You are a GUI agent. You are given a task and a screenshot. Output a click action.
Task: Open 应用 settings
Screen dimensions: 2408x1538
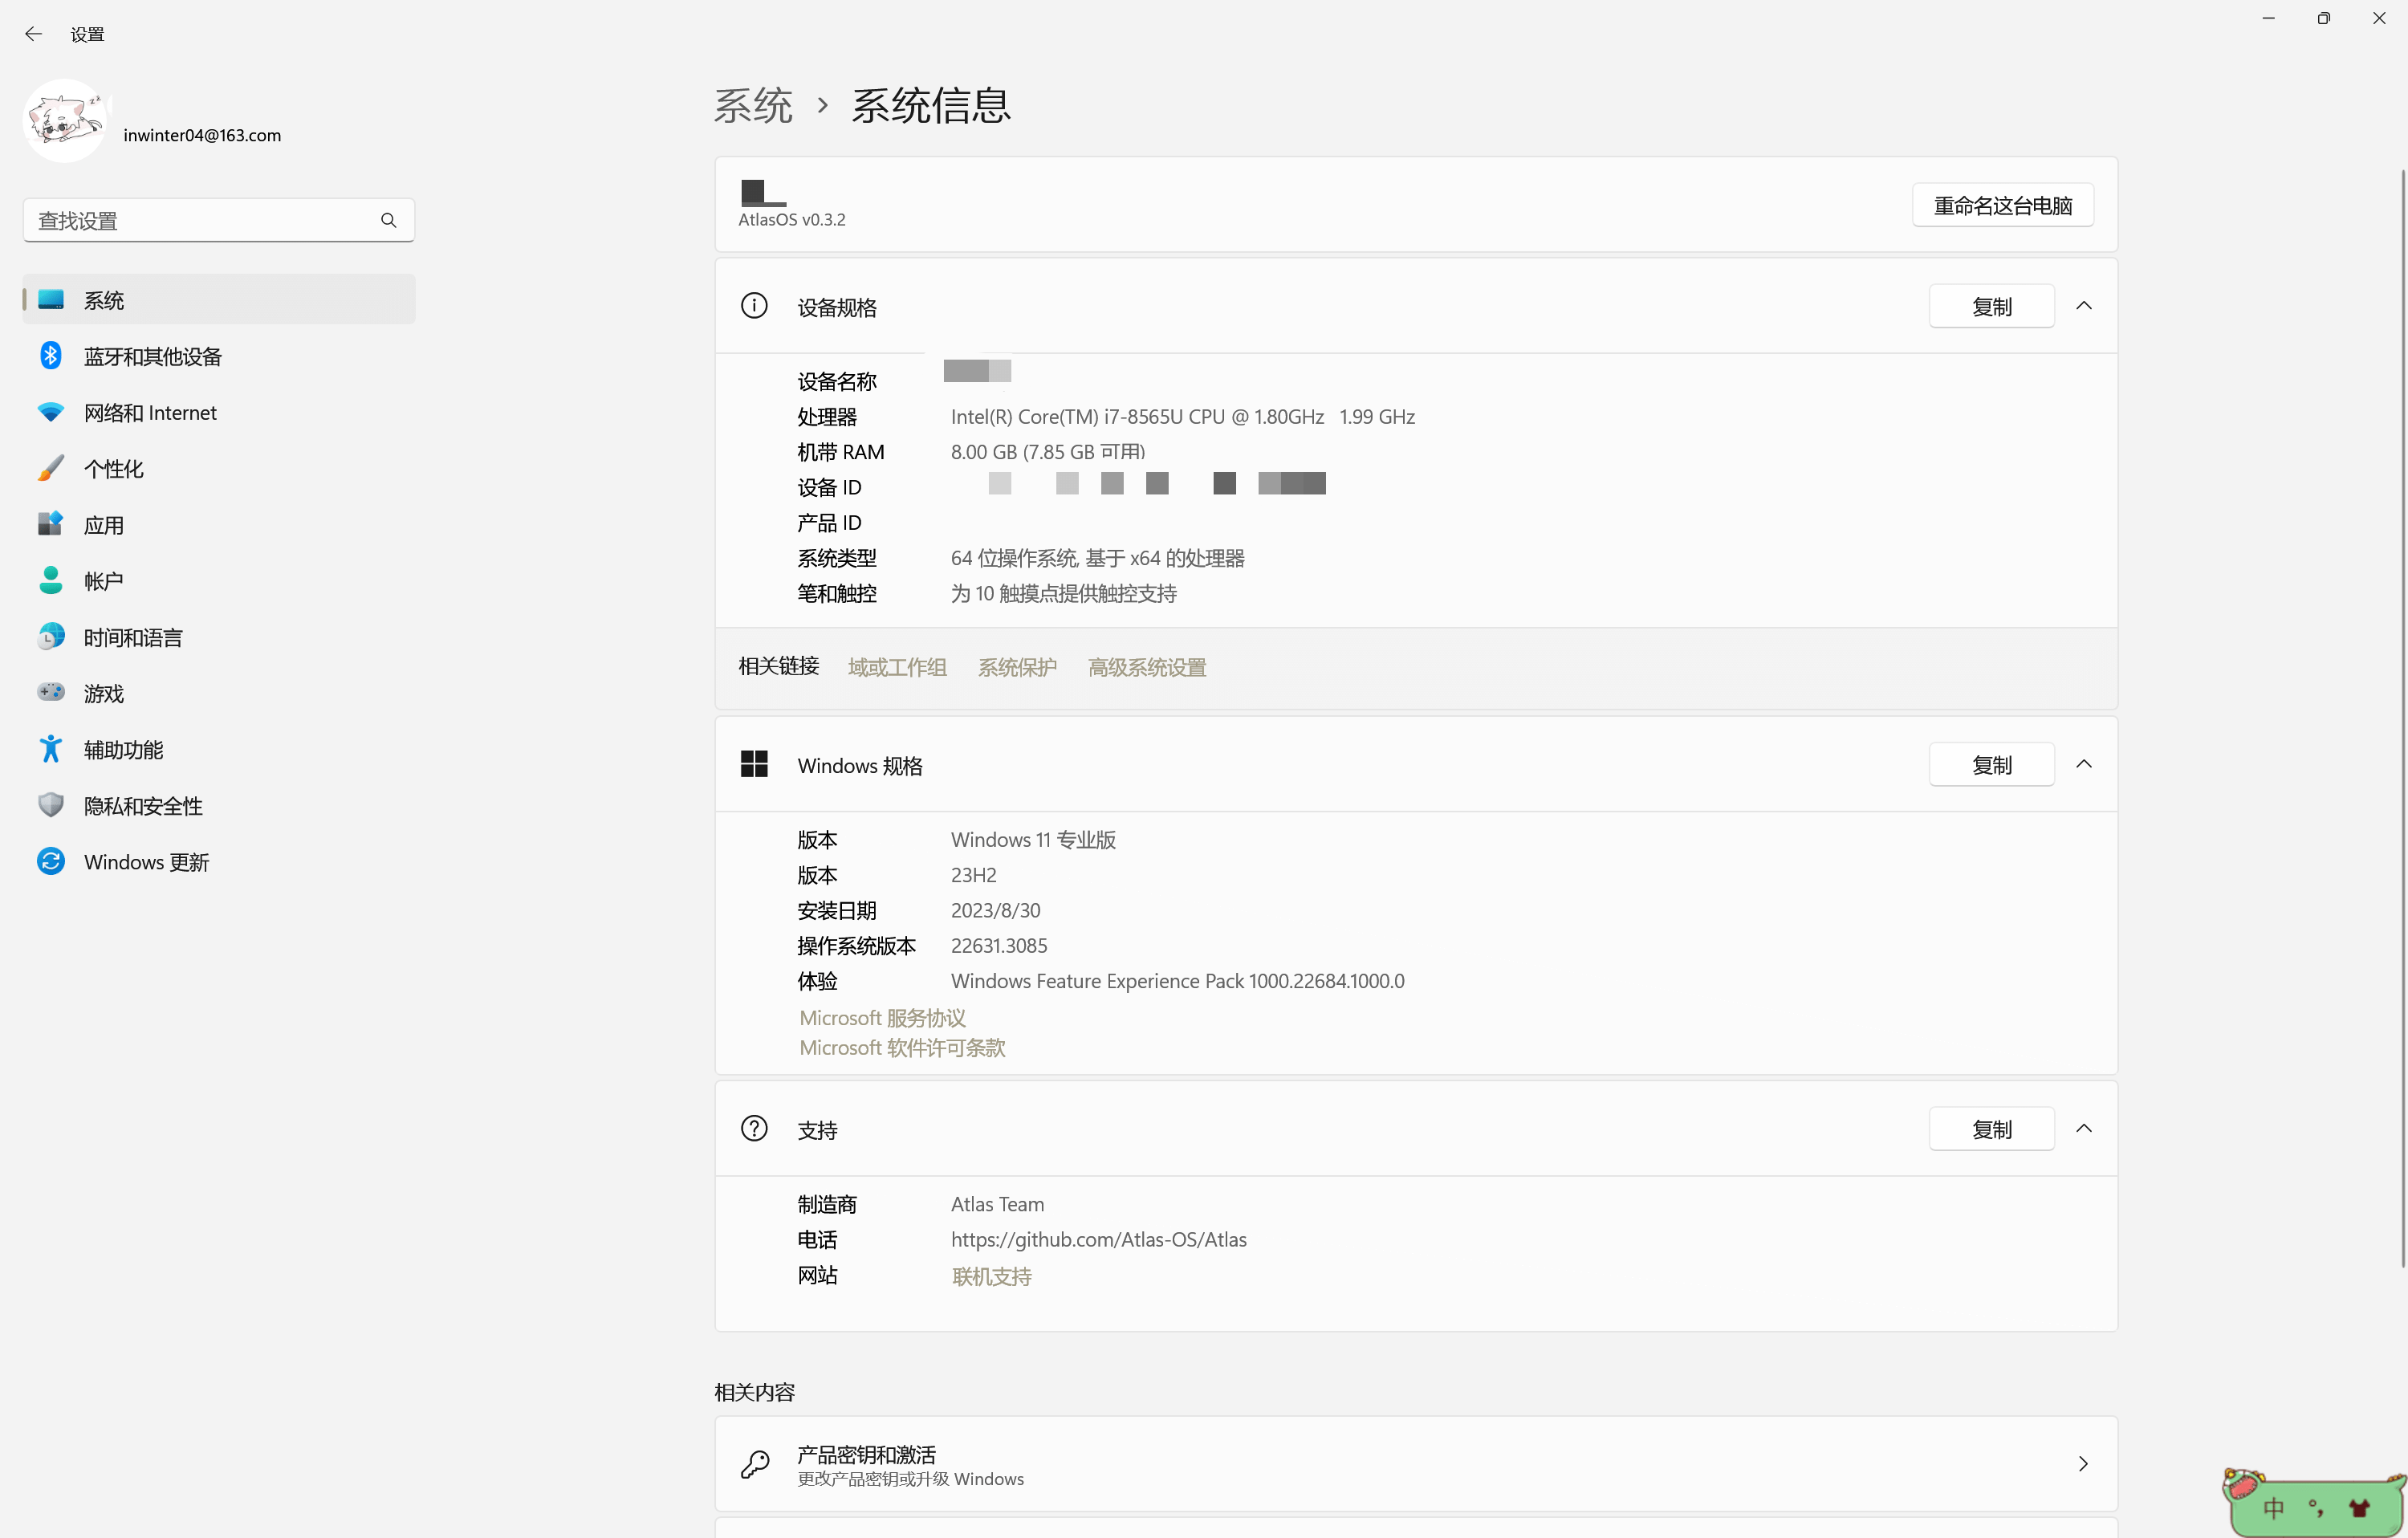[x=219, y=524]
